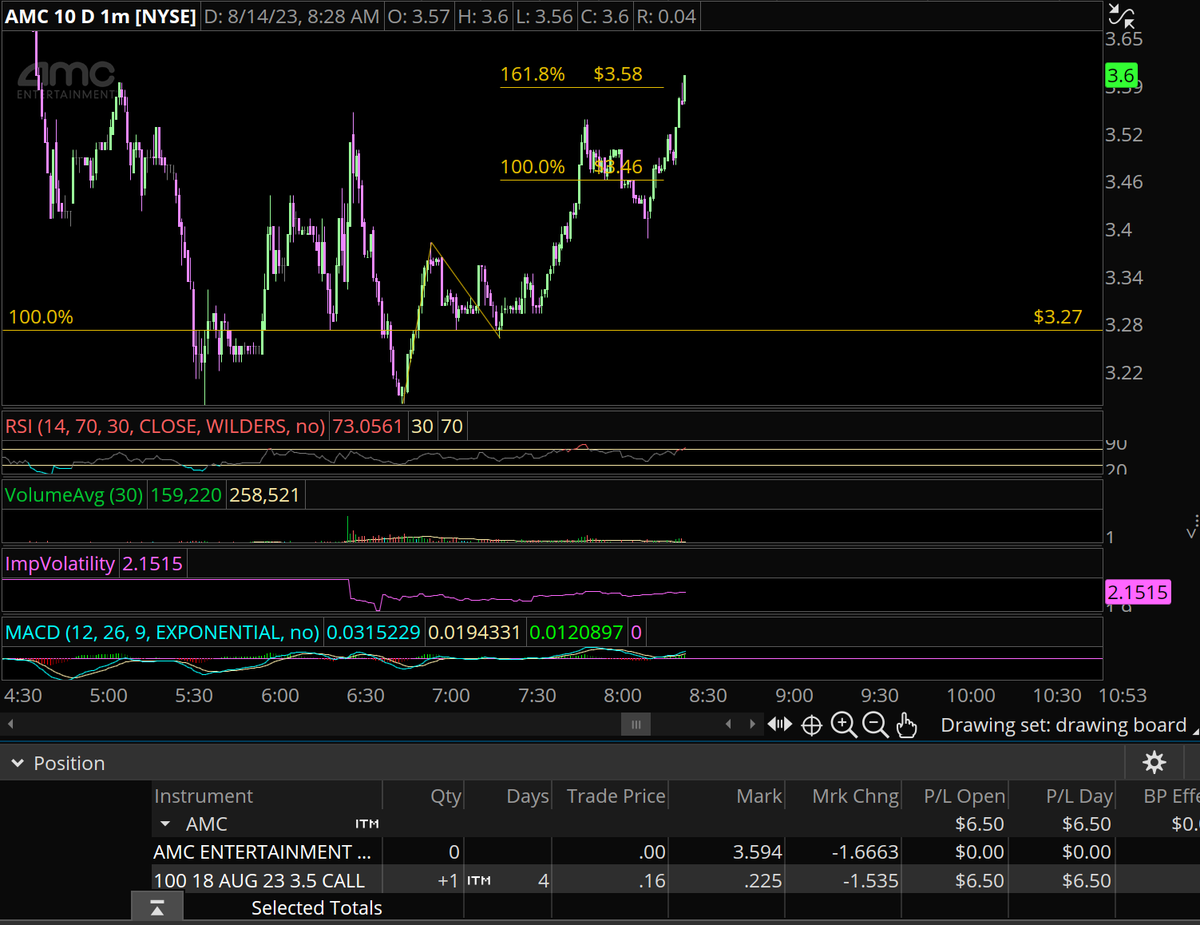Viewport: 1200px width, 925px height.
Task: Click the ImpVolatility study label
Action: 60,563
